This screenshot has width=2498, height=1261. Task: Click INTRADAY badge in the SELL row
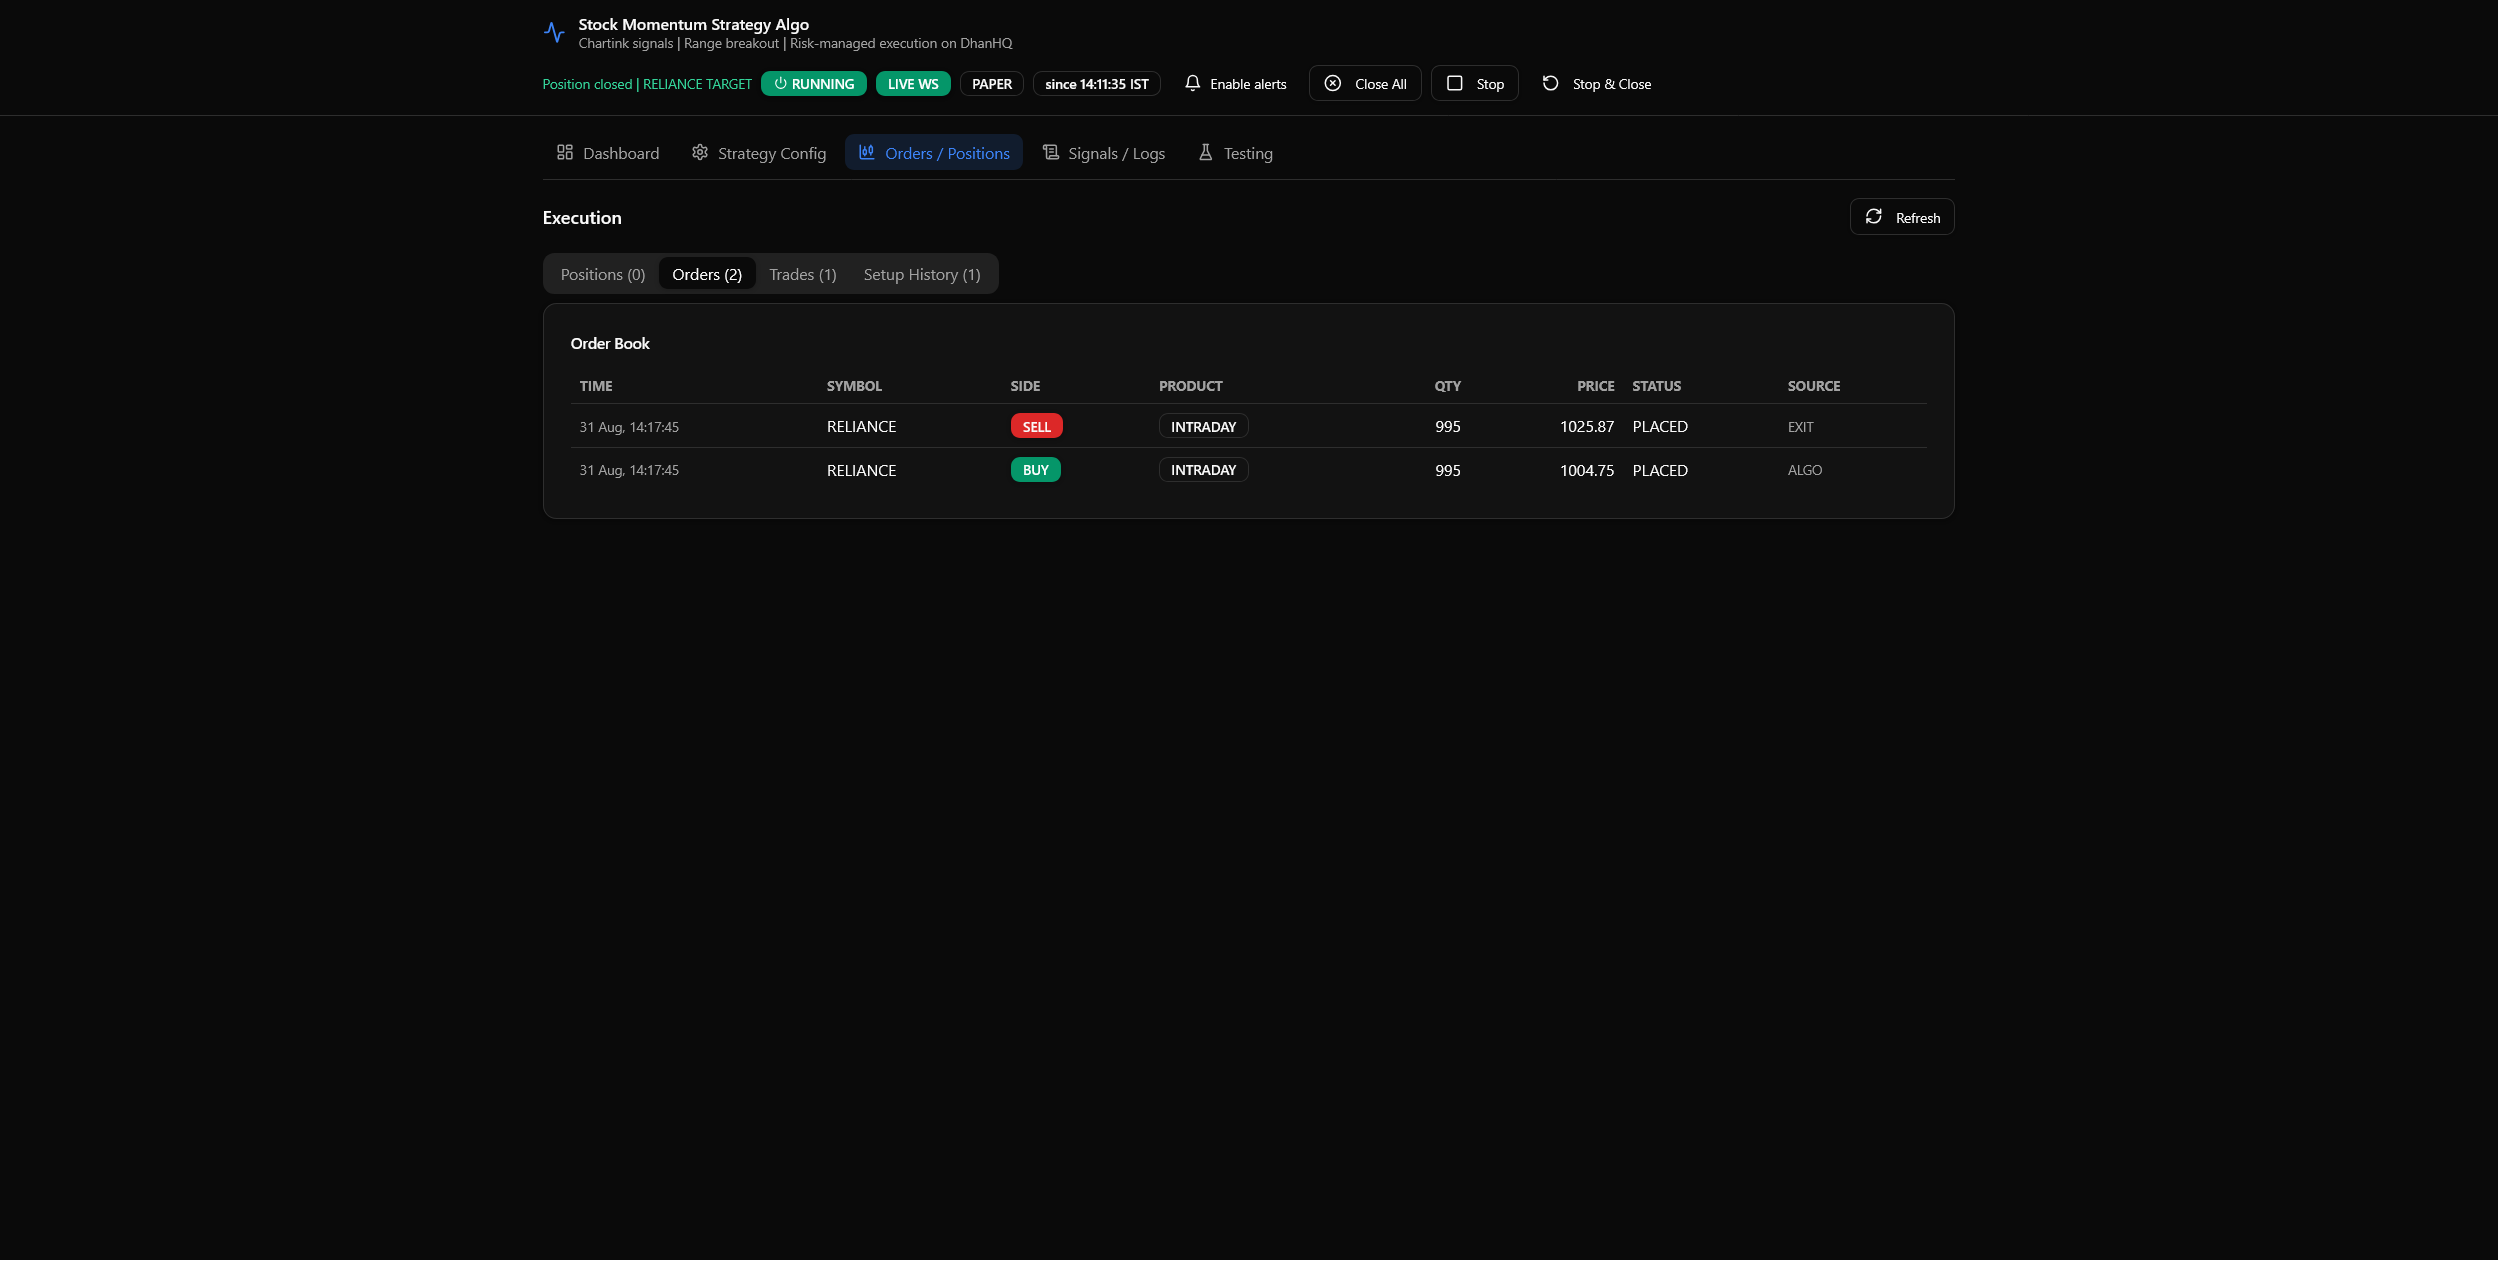[x=1204, y=426]
